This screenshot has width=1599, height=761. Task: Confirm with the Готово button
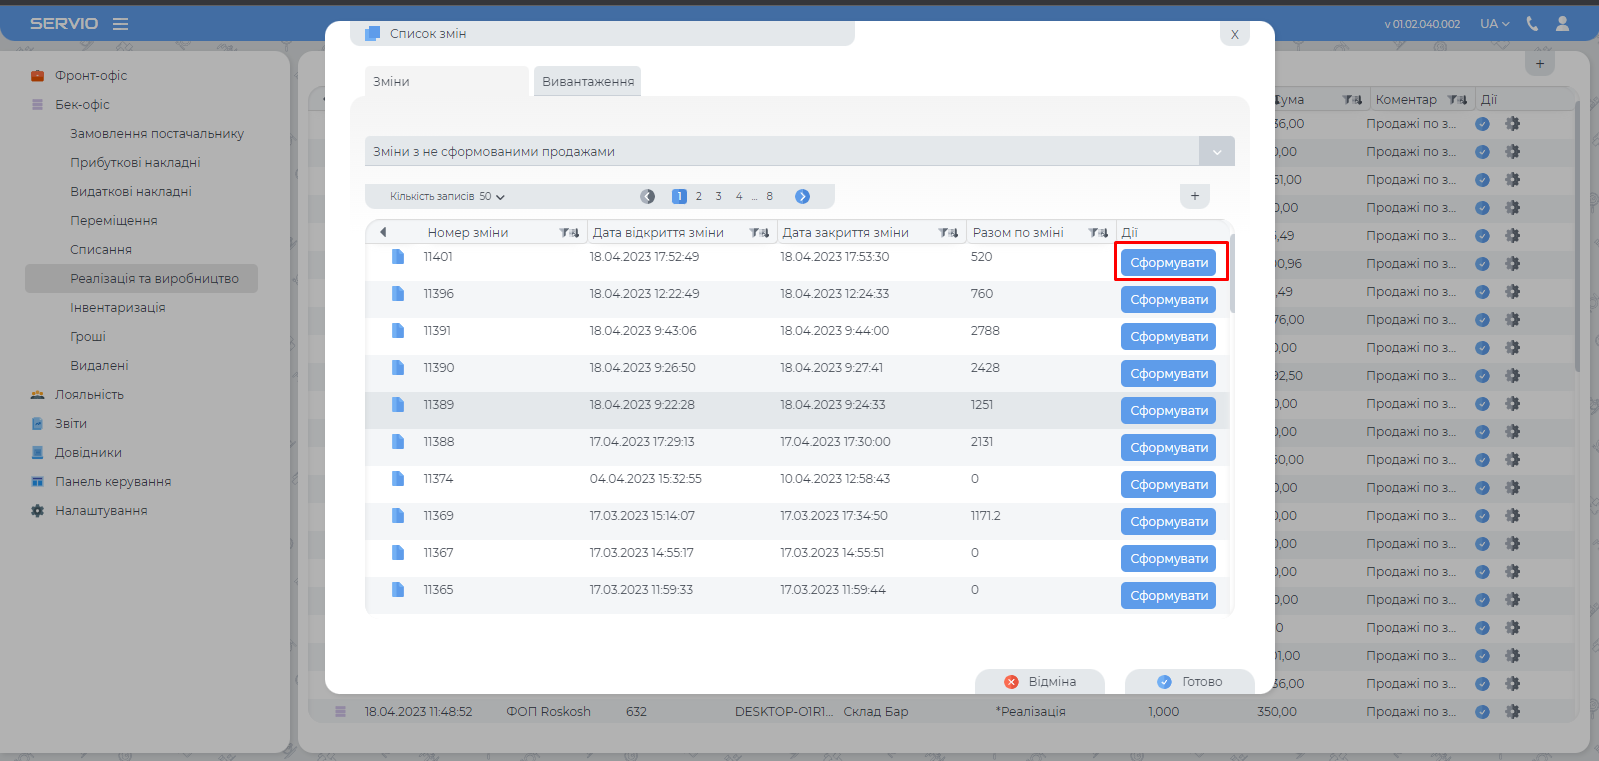click(x=1190, y=682)
